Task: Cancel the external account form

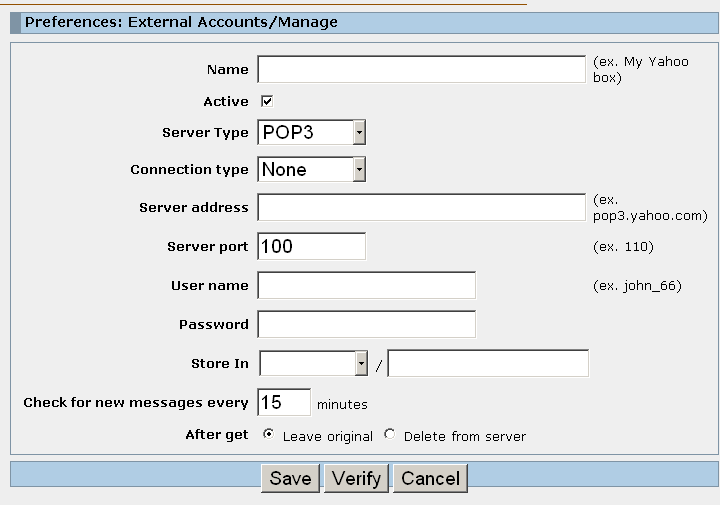Action: tap(430, 478)
